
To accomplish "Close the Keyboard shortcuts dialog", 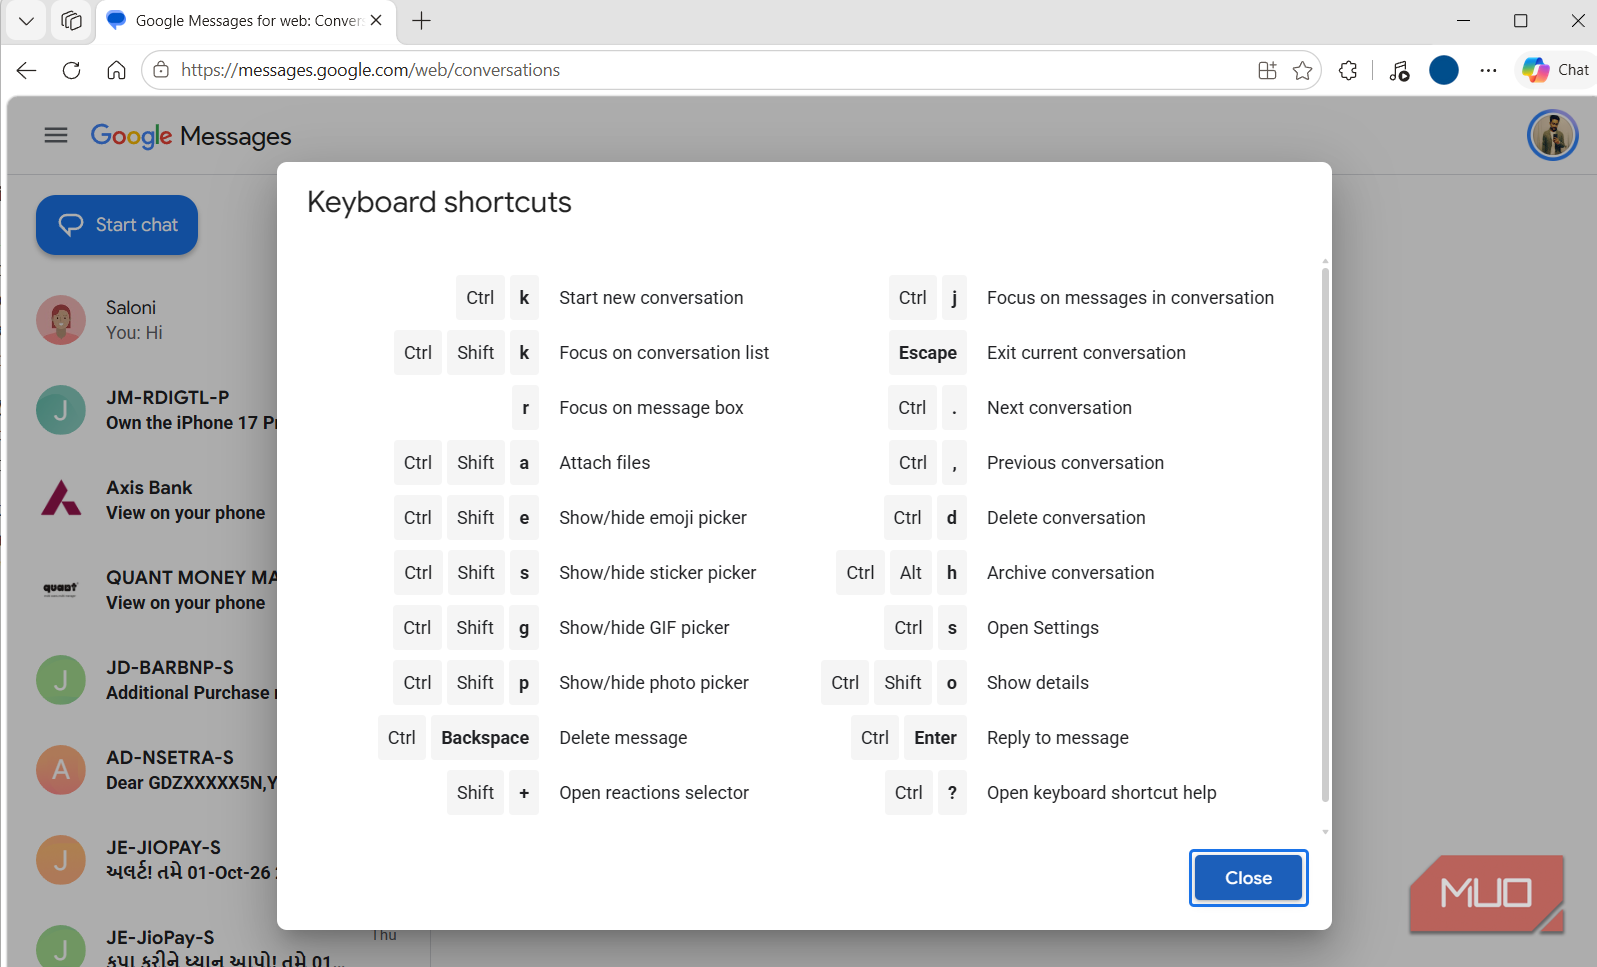I will pos(1248,878).
